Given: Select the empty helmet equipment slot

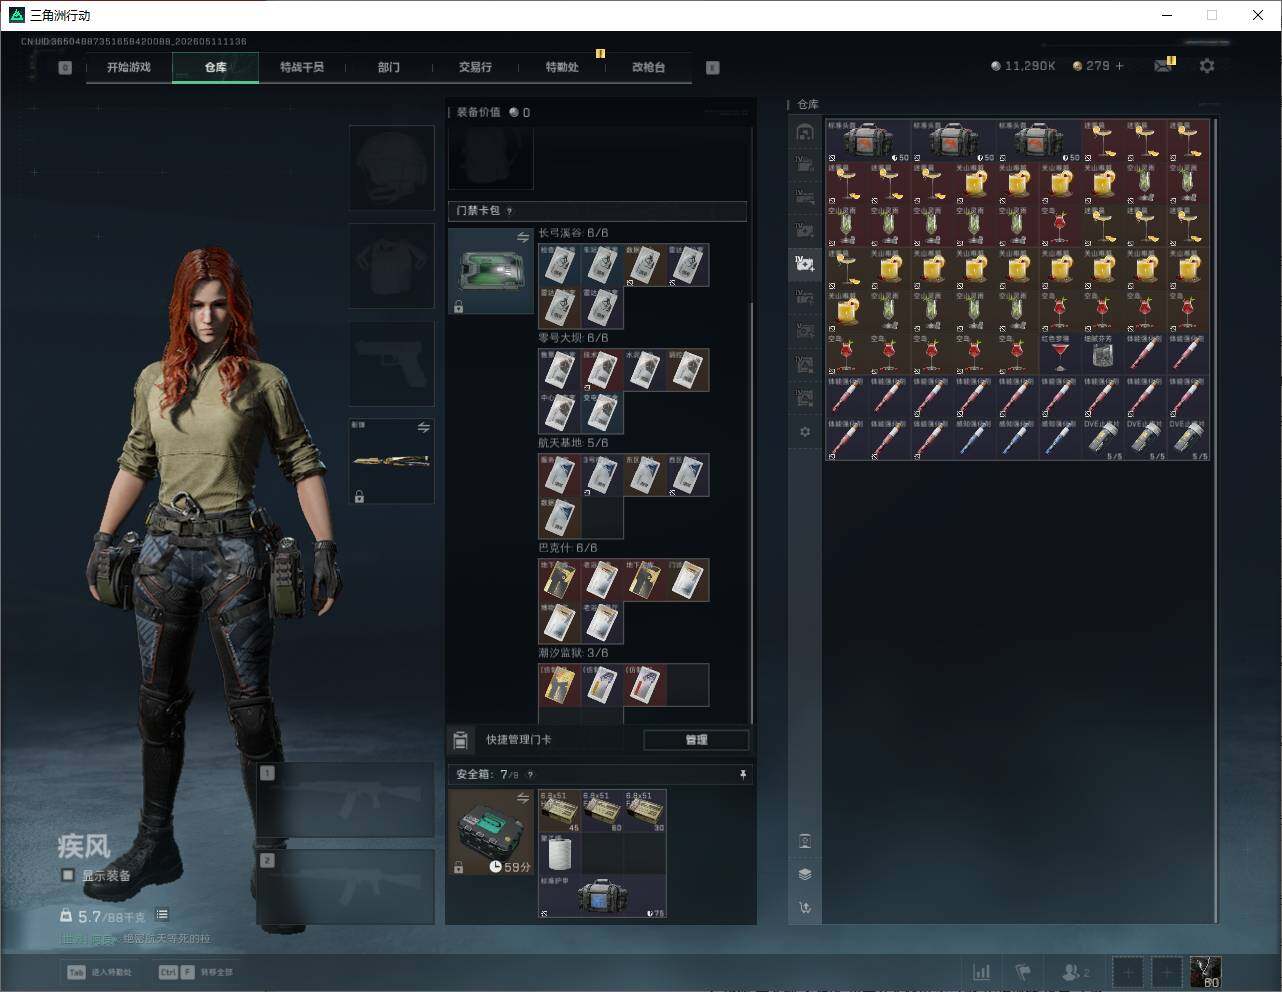Looking at the screenshot, I should click(391, 167).
